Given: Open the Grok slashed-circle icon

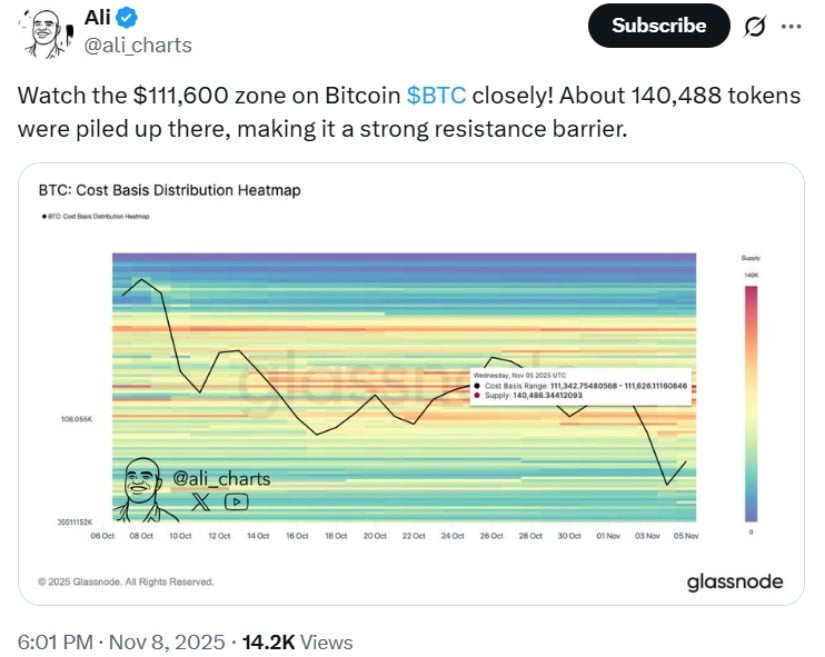Looking at the screenshot, I should tap(757, 26).
